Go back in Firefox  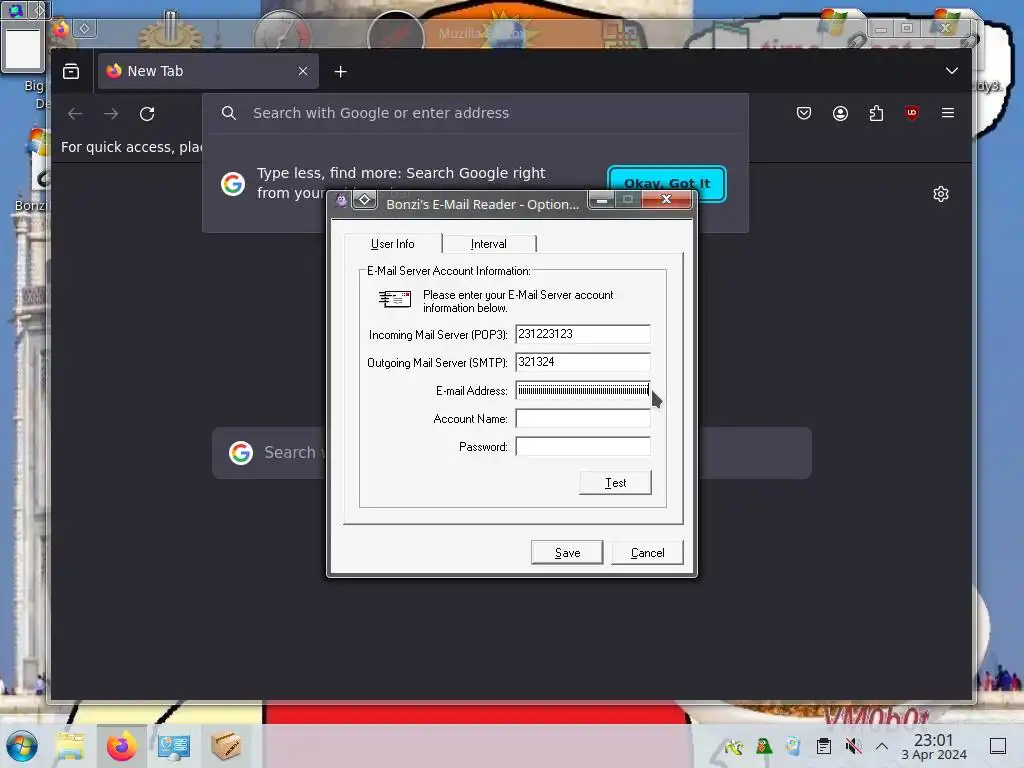pos(75,114)
